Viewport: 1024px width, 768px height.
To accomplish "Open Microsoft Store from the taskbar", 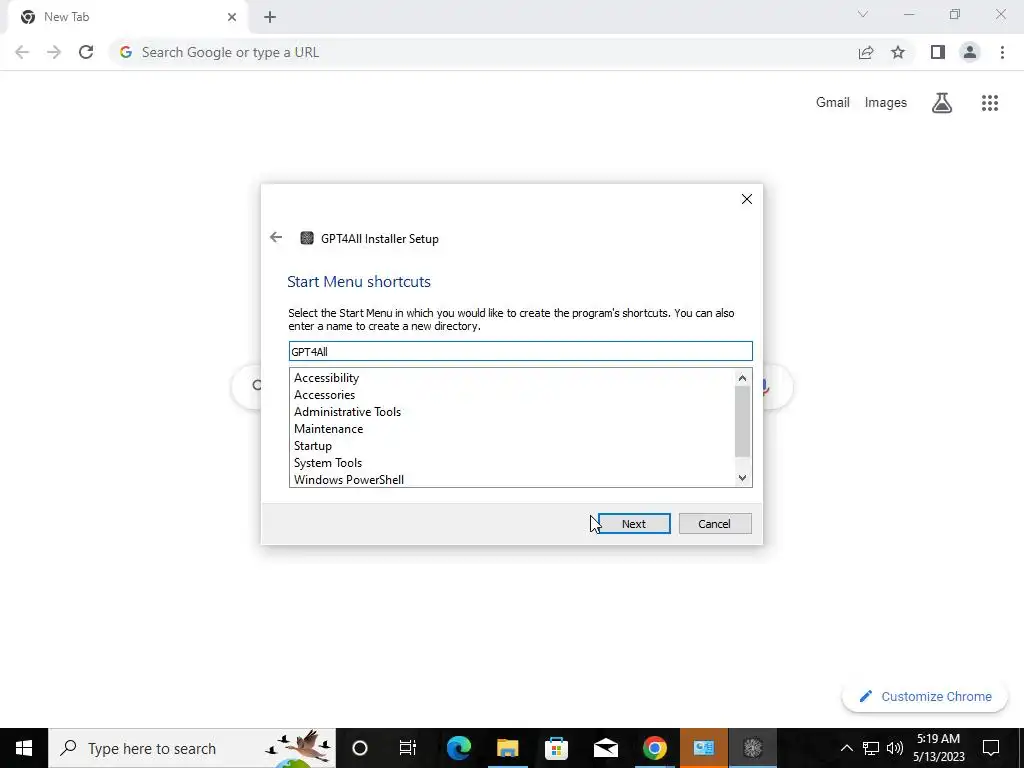I will pyautogui.click(x=556, y=748).
